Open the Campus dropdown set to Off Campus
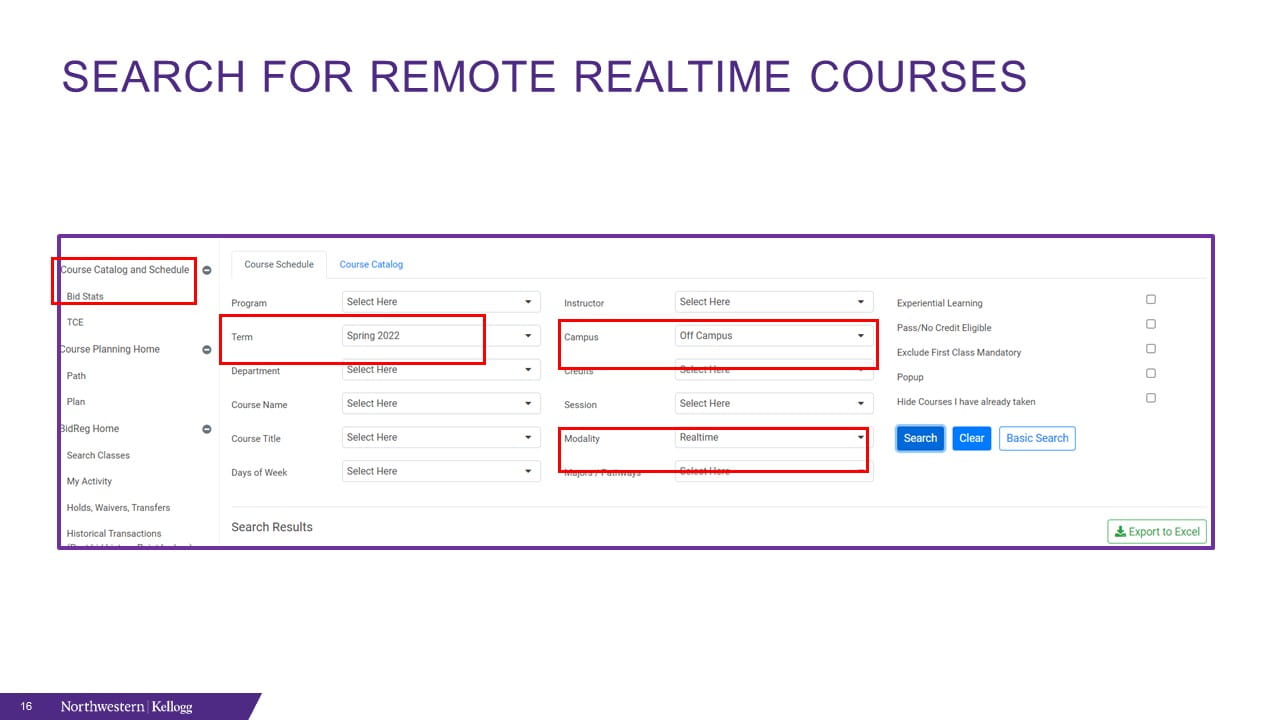This screenshot has width=1280, height=720. coord(773,336)
